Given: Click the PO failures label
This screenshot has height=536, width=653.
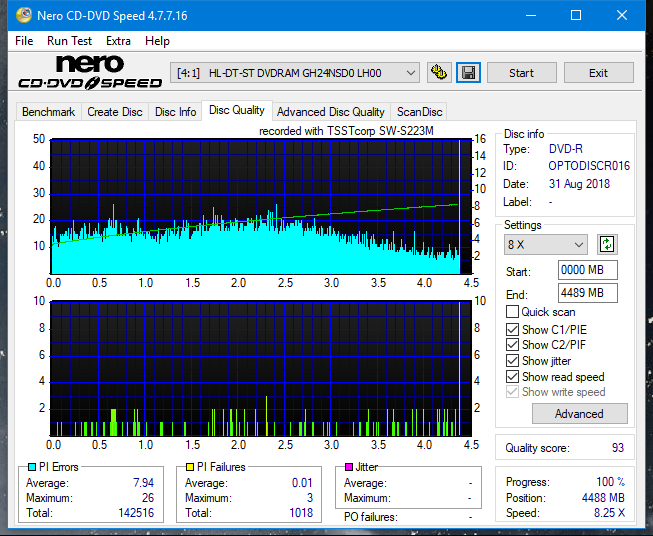Looking at the screenshot, I should (371, 517).
